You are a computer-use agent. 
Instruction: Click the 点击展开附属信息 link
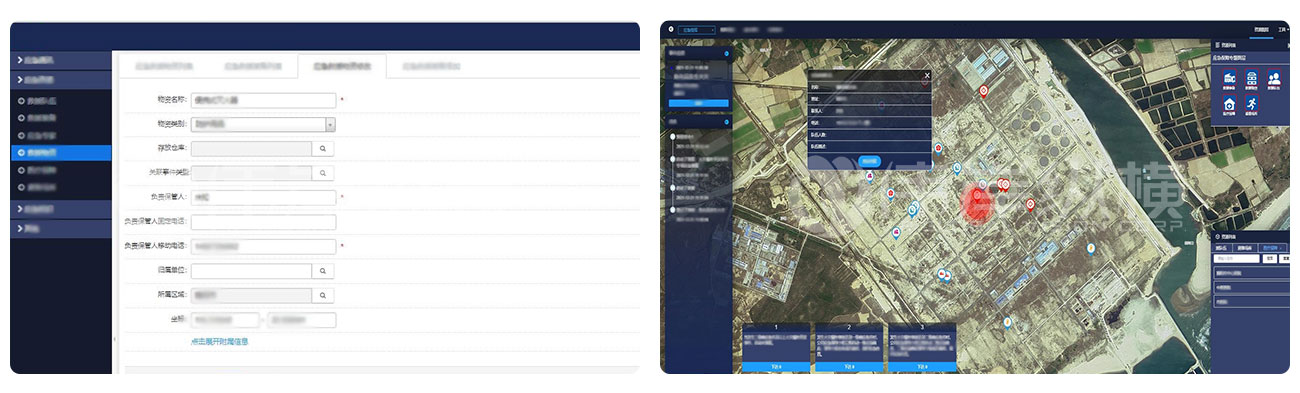click(x=219, y=342)
